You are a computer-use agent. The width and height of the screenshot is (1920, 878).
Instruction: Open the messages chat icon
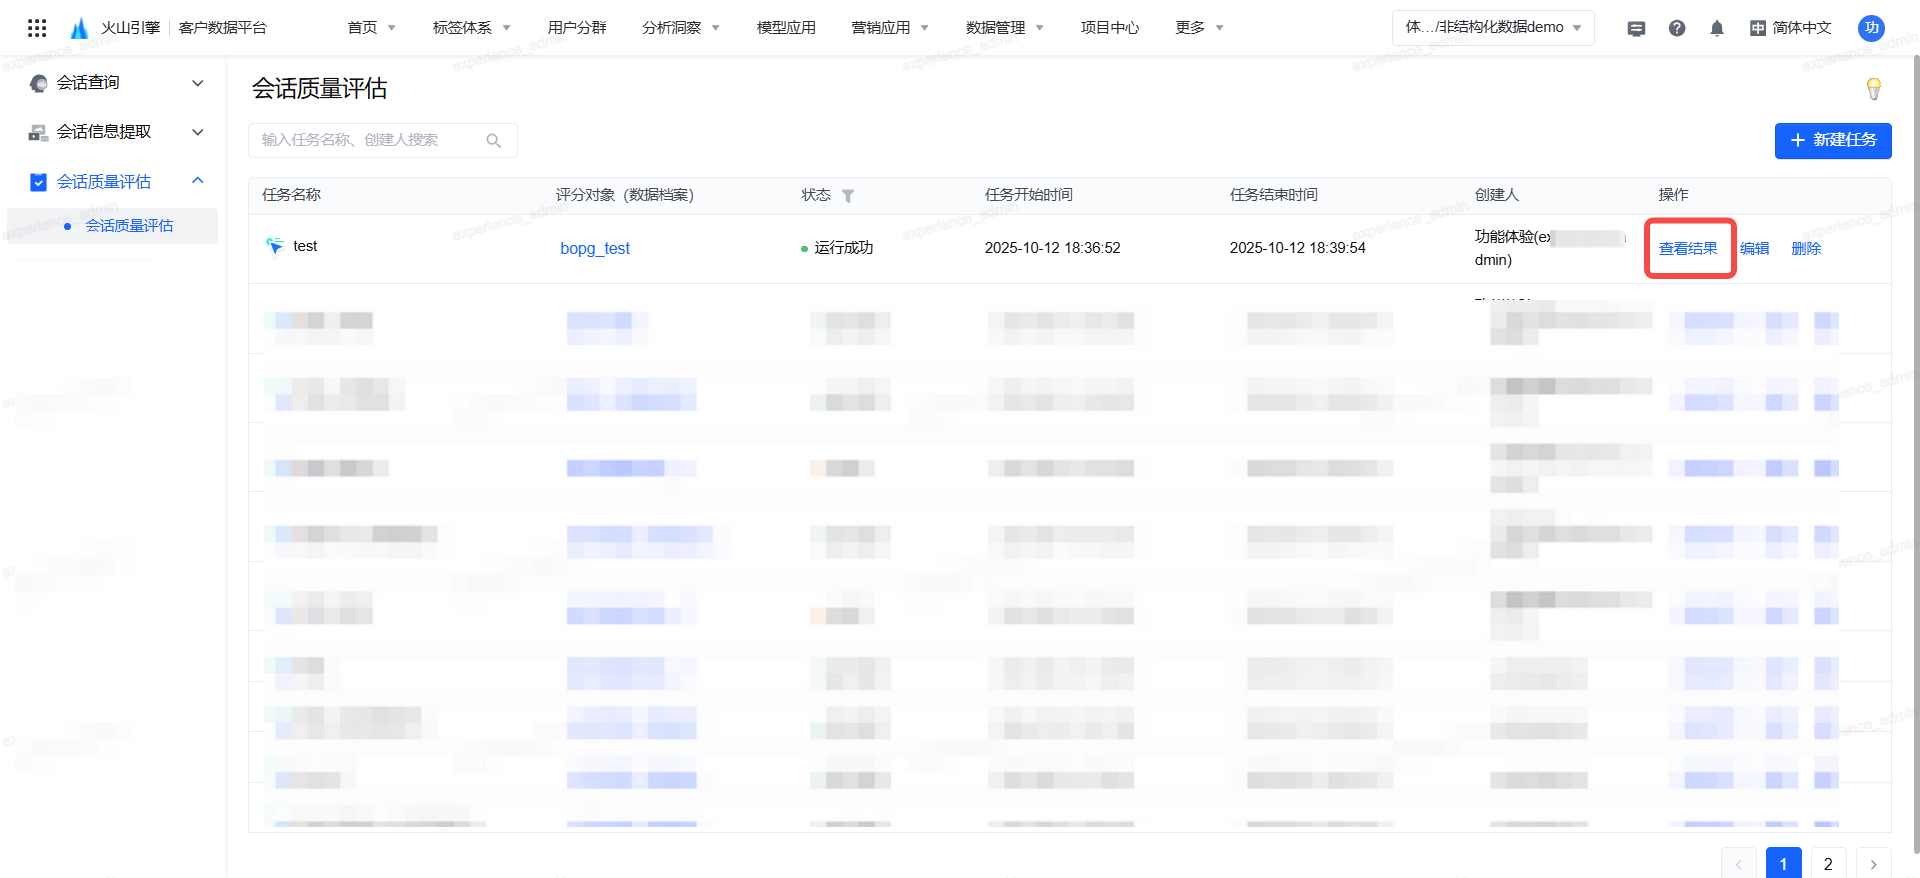coord(1636,28)
